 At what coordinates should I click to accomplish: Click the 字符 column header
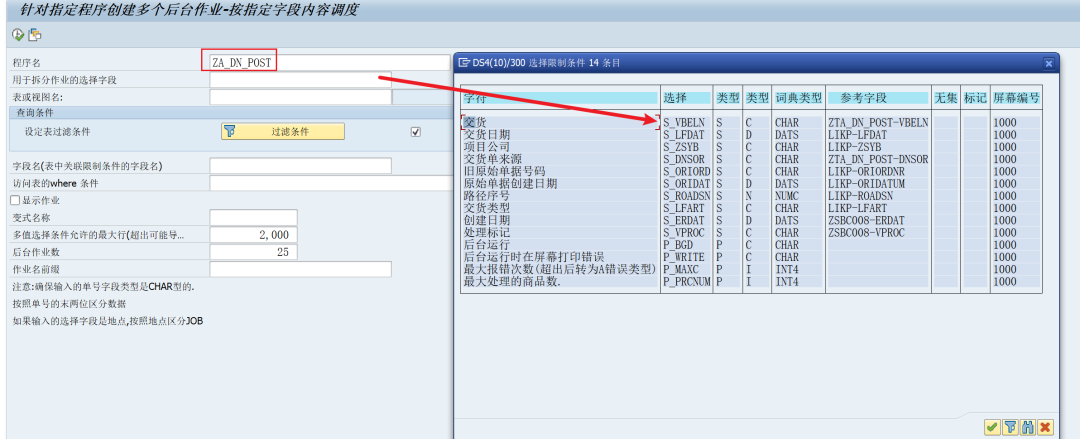(560, 99)
